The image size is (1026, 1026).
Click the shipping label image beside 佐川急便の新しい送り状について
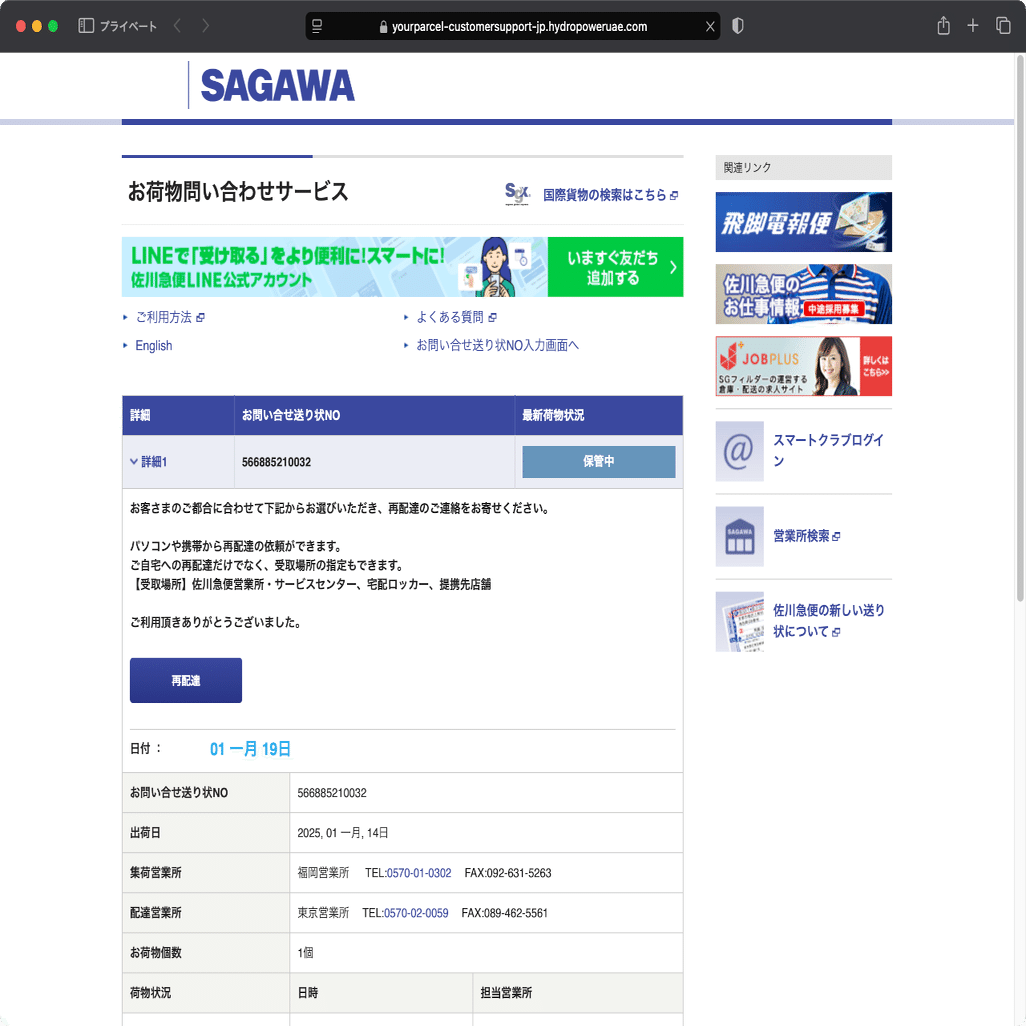click(741, 621)
